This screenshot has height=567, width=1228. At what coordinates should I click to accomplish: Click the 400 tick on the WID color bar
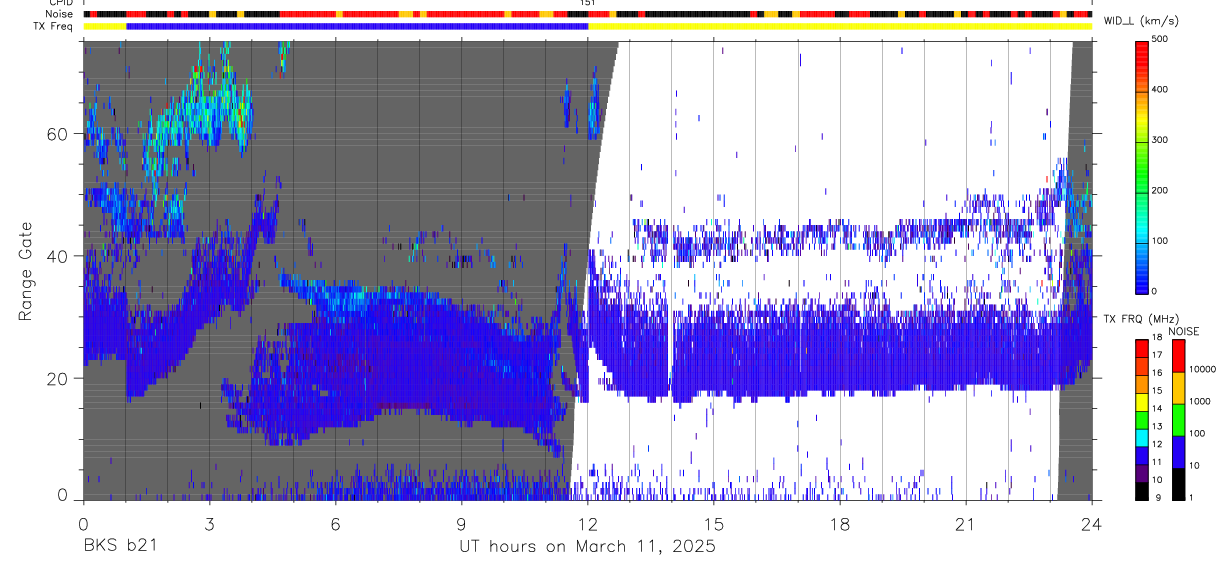(1160, 90)
